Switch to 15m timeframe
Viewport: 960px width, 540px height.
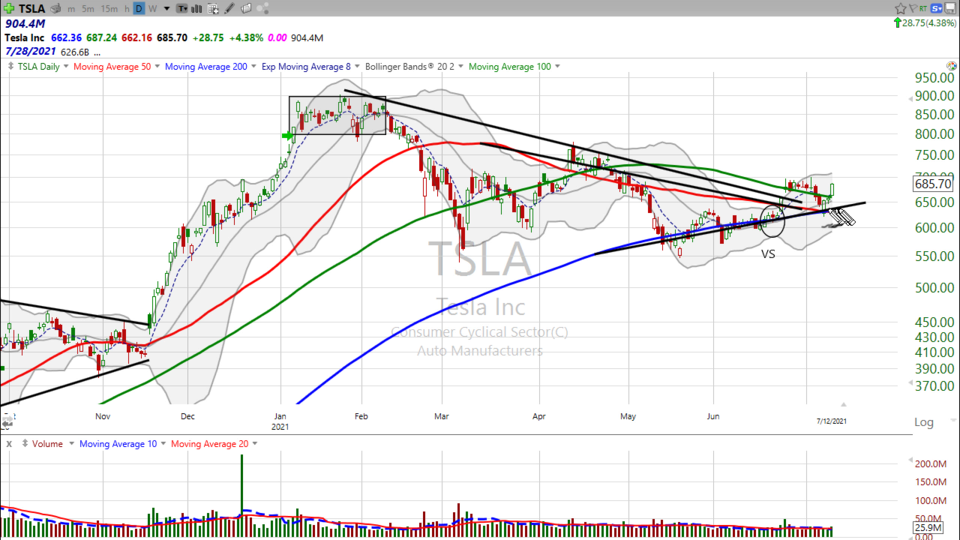[x=109, y=9]
